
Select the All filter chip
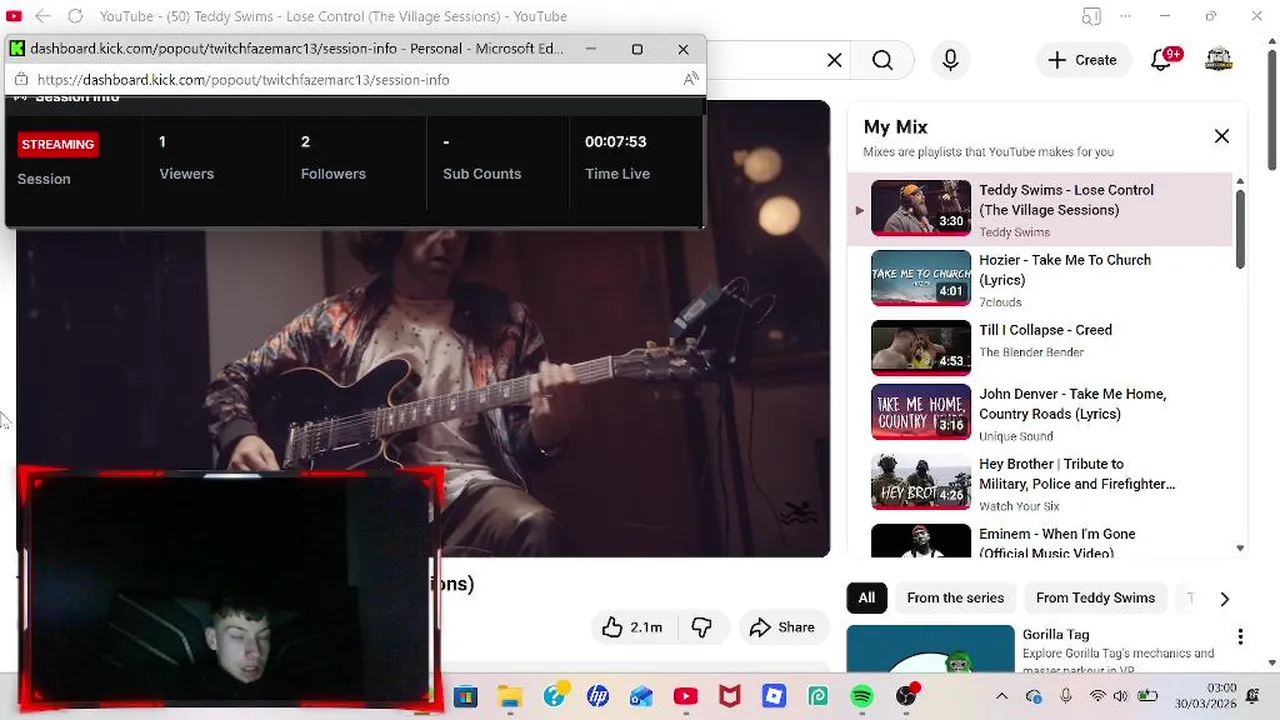point(866,598)
